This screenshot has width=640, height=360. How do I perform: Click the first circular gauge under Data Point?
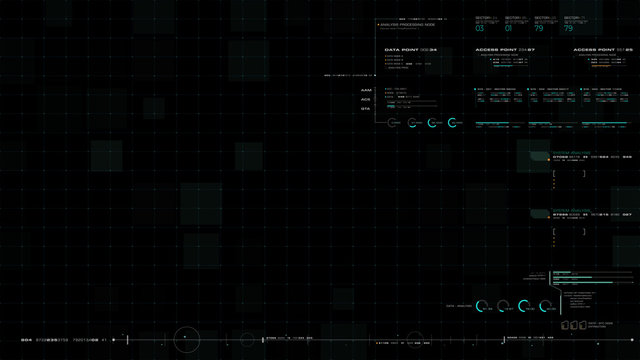click(x=392, y=122)
